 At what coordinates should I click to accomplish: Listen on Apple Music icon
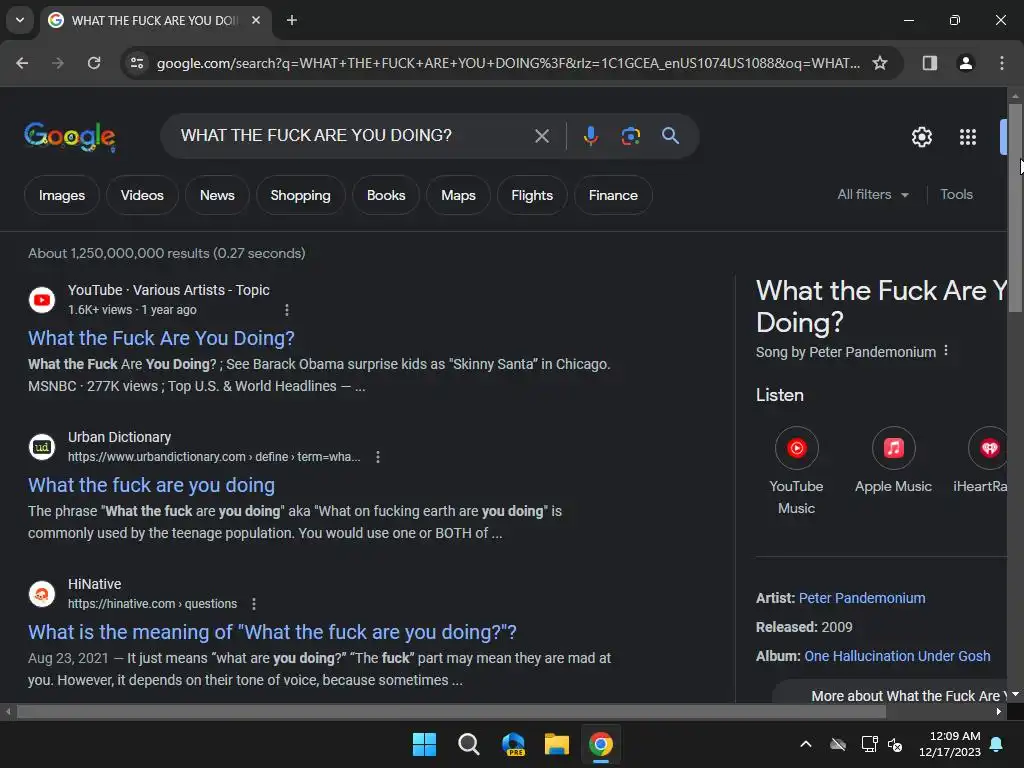[x=893, y=448]
